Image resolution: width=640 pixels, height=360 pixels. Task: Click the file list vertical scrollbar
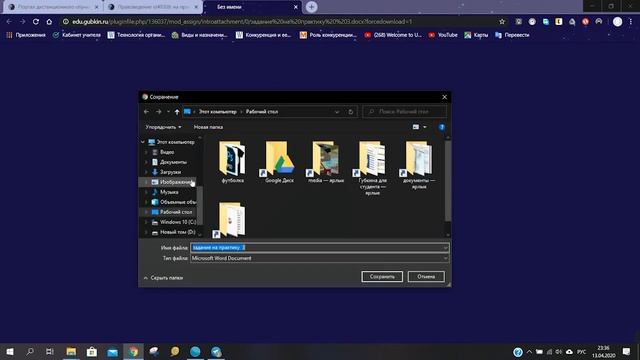coord(448,180)
